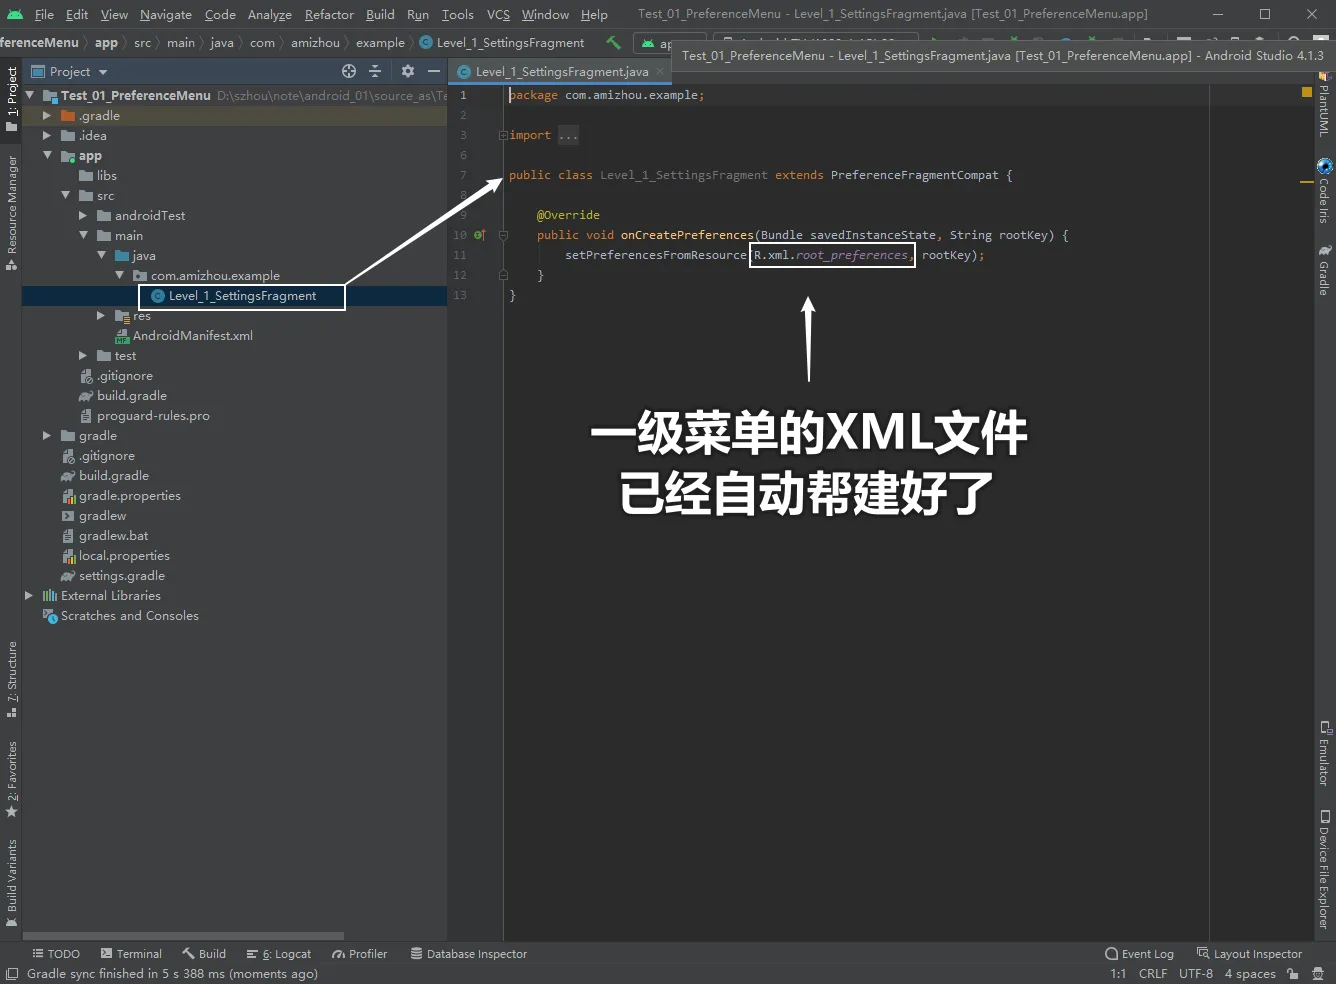This screenshot has width=1336, height=984.
Task: Toggle the 7: Structure tool window
Action: pos(11,679)
